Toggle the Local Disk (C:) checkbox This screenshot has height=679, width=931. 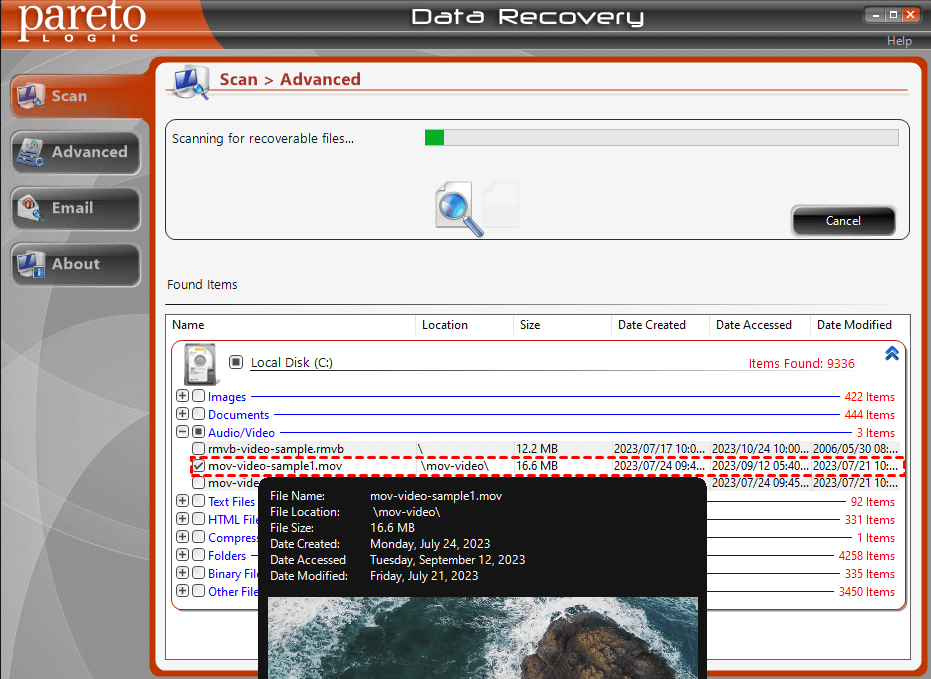236,362
